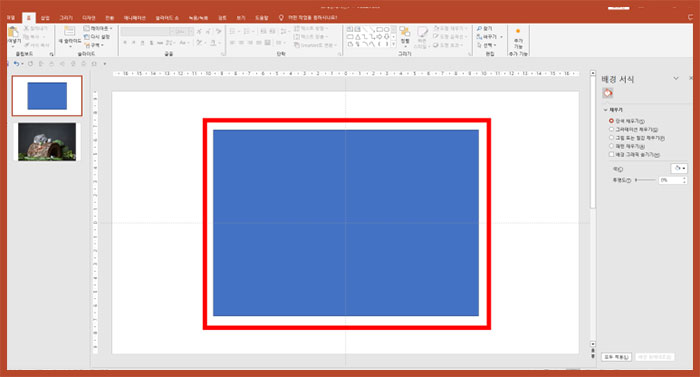Click the Reset Background button

[655, 357]
